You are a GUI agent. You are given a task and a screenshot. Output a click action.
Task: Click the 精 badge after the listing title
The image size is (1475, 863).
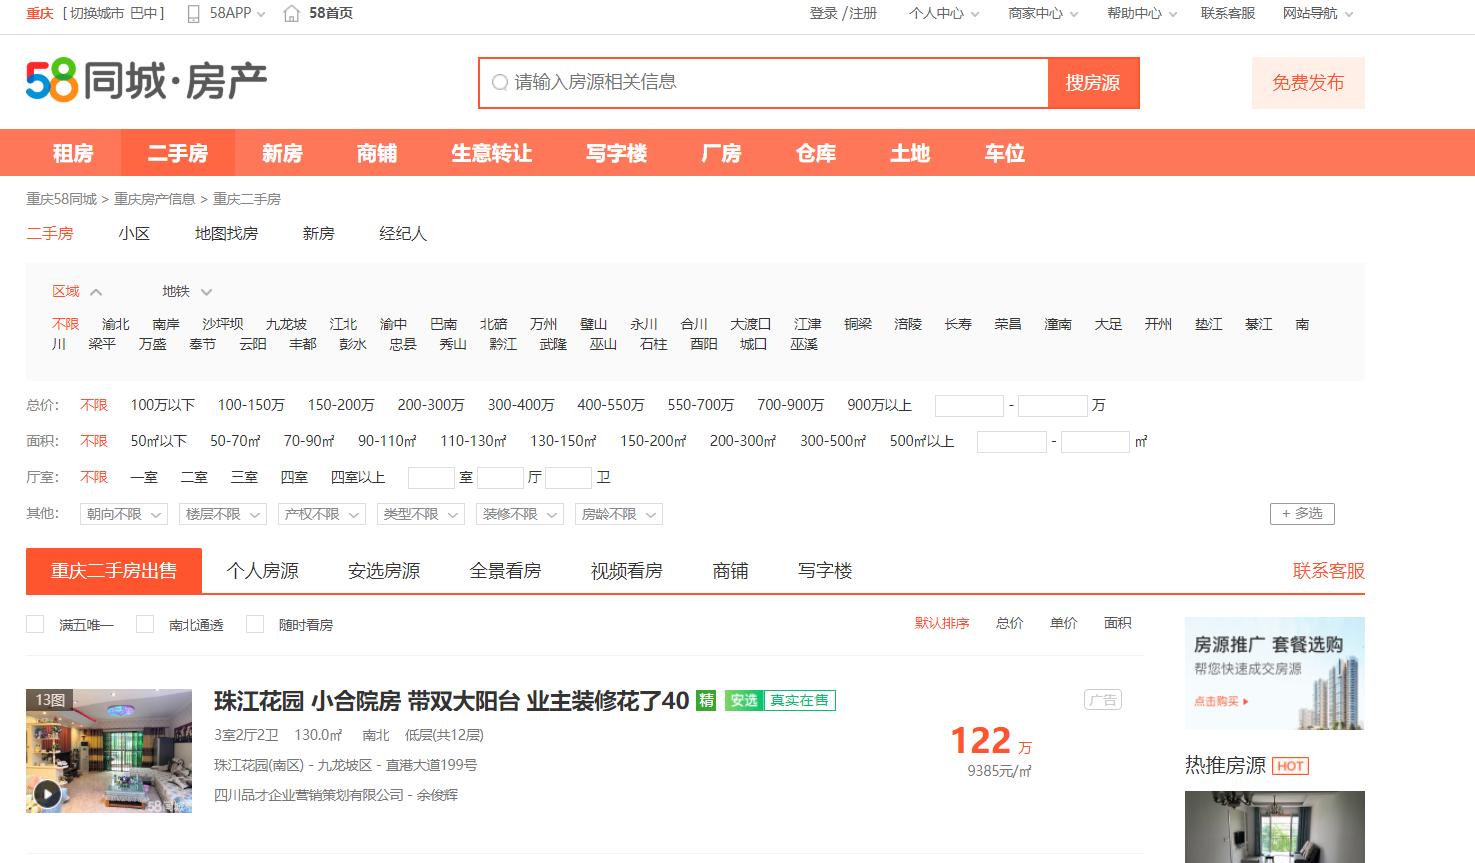[706, 701]
